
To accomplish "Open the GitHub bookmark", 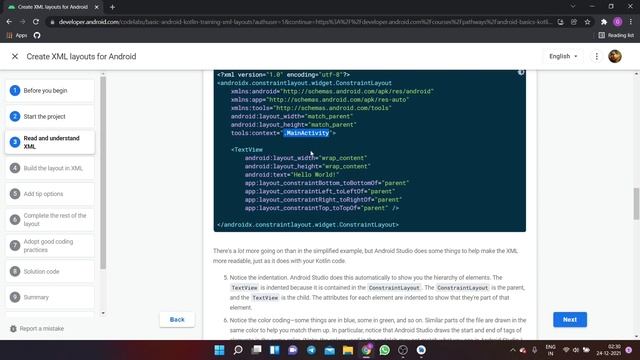I will pos(37,36).
